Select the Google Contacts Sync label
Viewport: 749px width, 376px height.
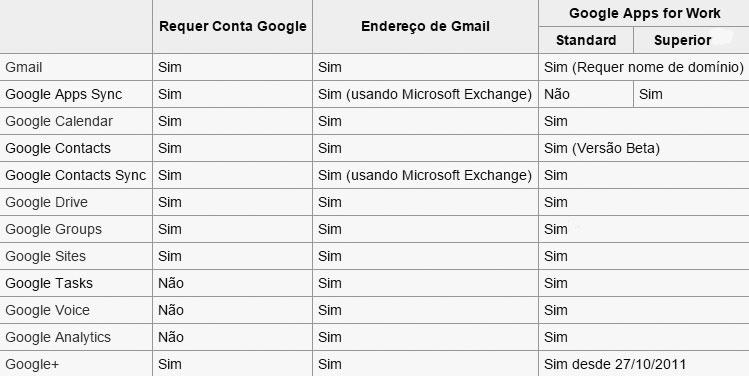point(75,175)
